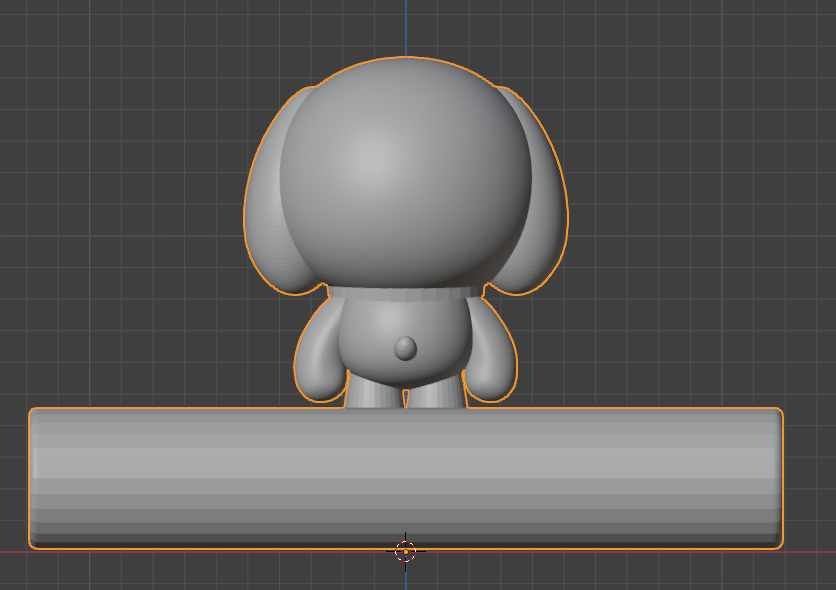Click the small round tail on the body
Image resolution: width=836 pixels, height=590 pixels.
[x=405, y=348]
